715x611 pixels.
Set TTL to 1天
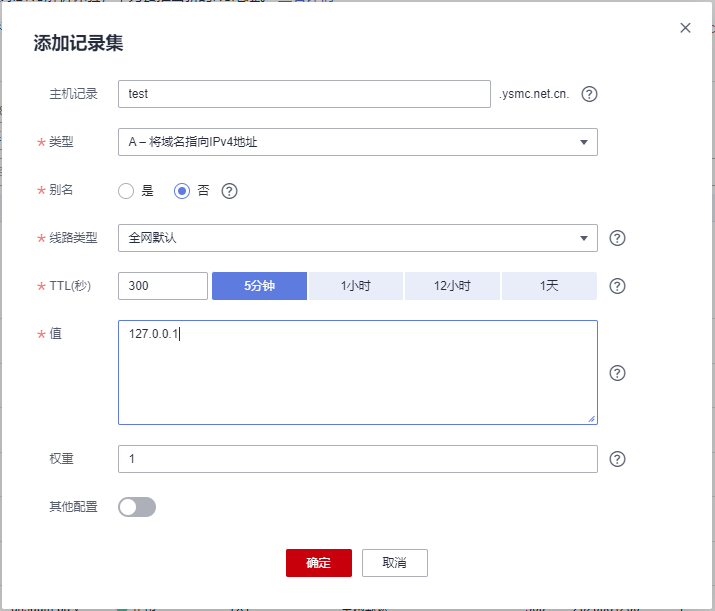pyautogui.click(x=549, y=286)
